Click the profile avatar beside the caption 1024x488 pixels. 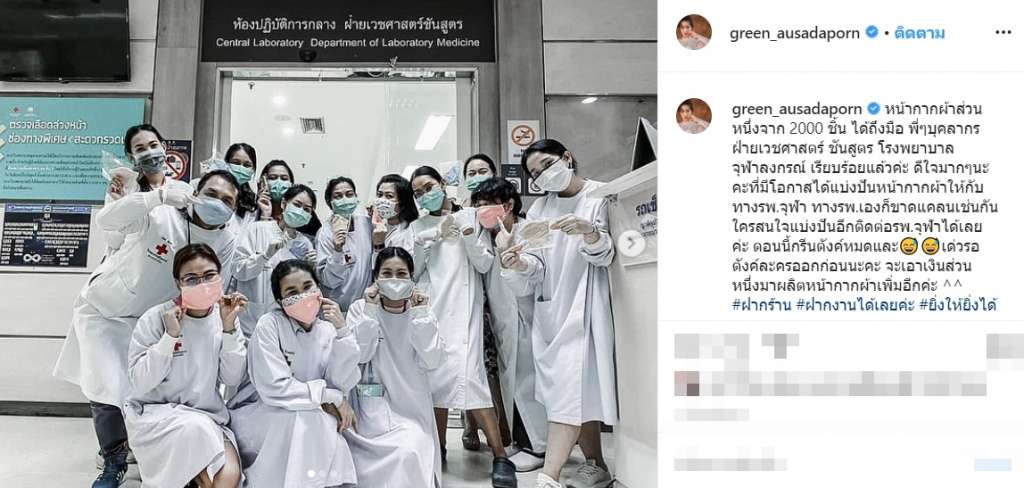694,116
